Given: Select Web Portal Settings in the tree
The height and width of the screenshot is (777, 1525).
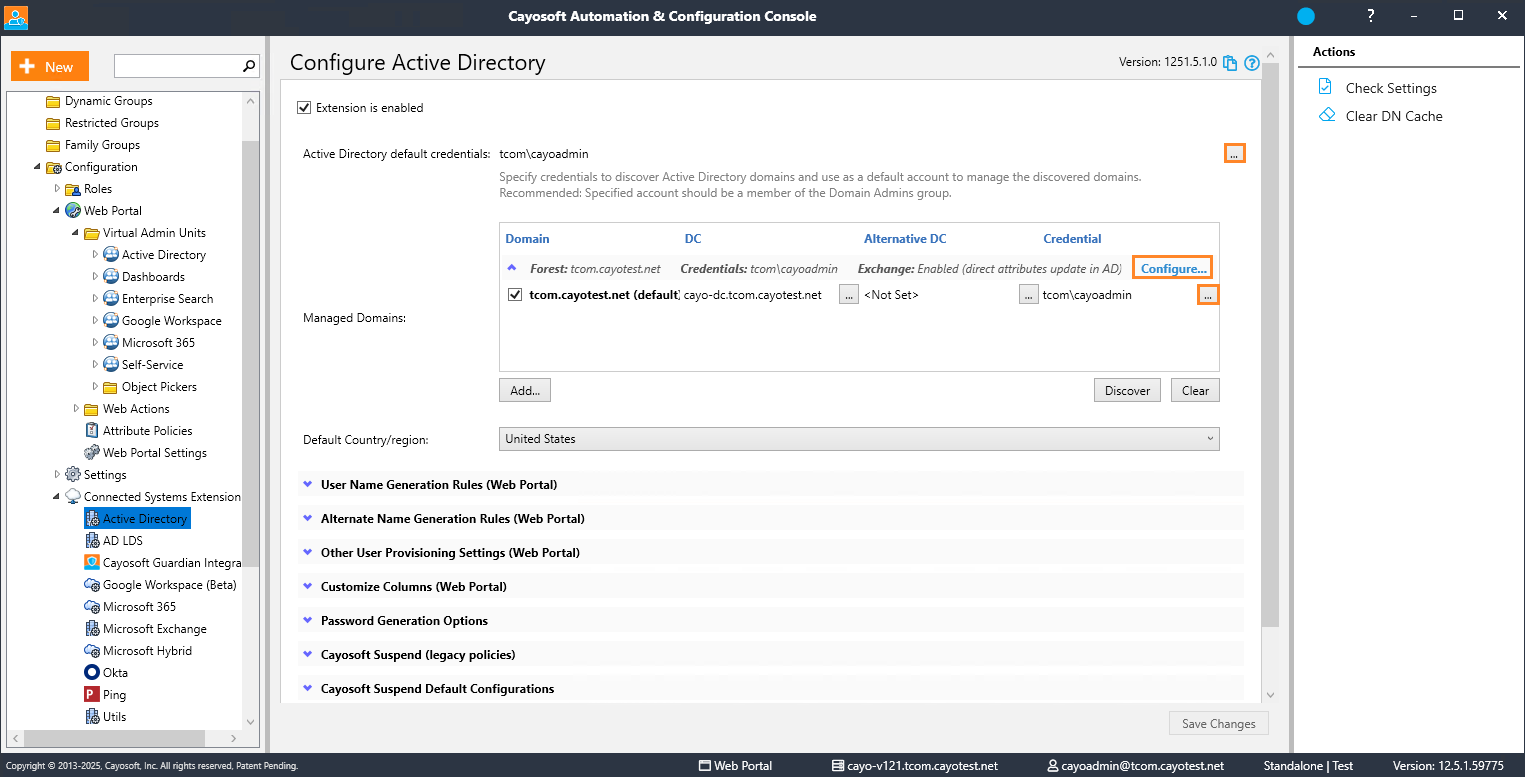Looking at the screenshot, I should (x=154, y=453).
